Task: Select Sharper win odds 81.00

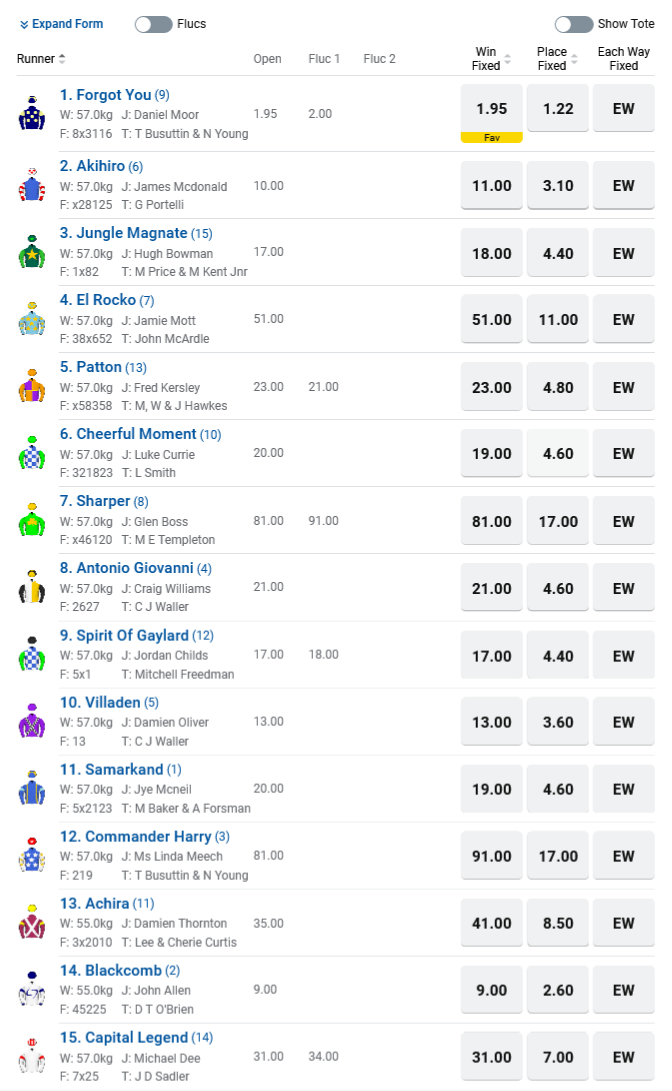Action: (x=491, y=521)
